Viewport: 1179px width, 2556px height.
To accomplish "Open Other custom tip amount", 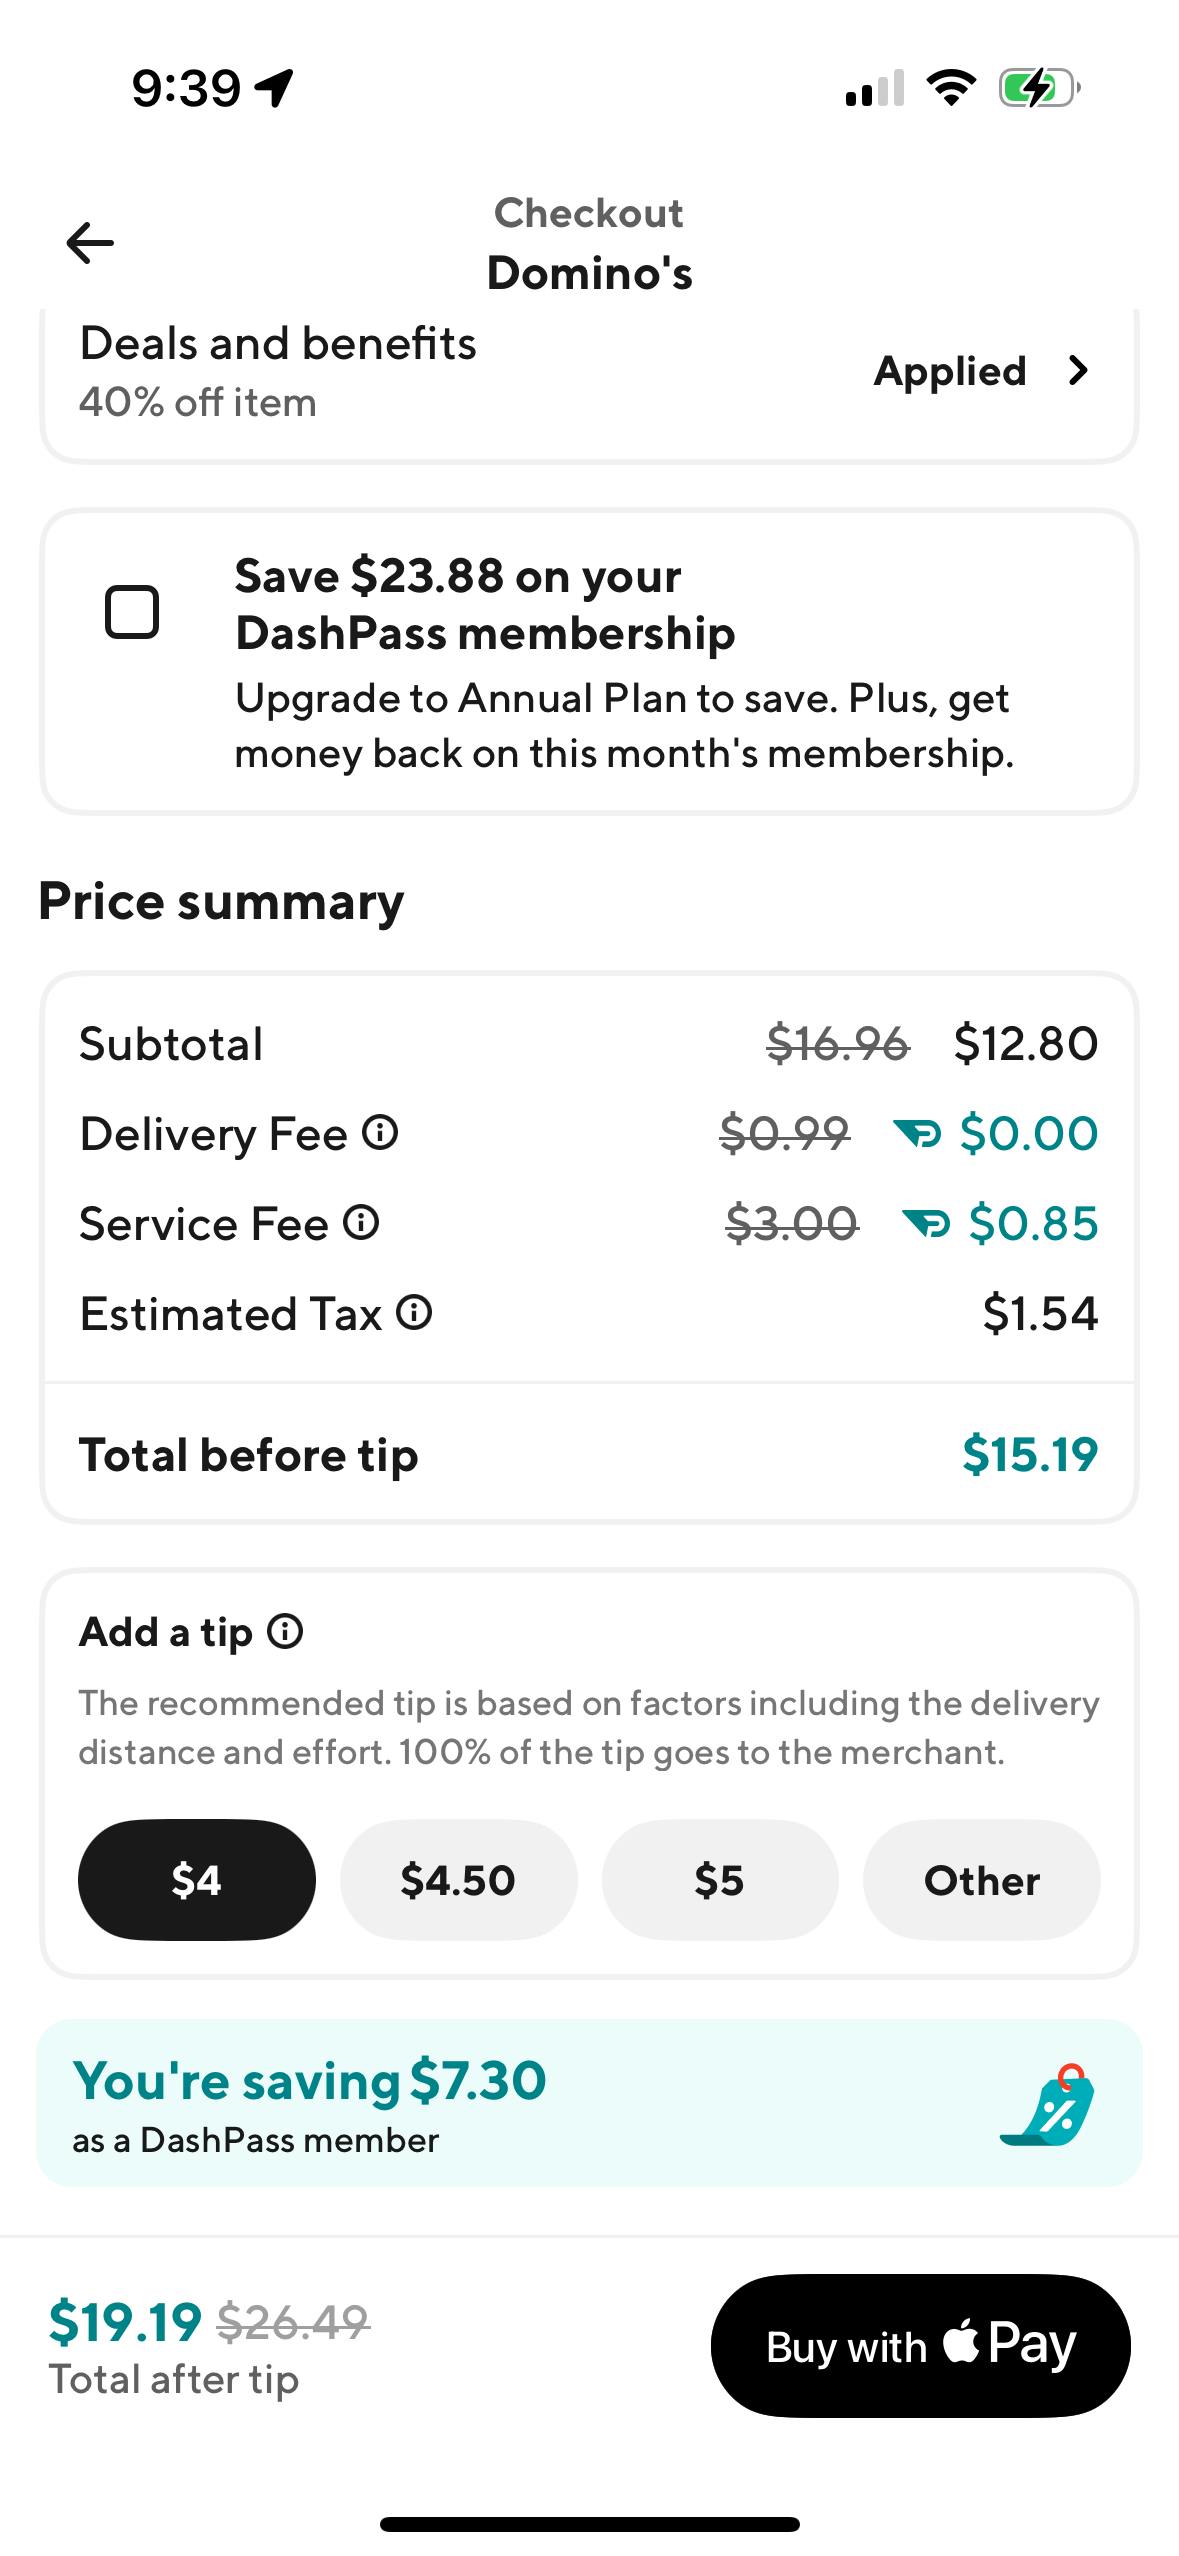I will 981,1880.
